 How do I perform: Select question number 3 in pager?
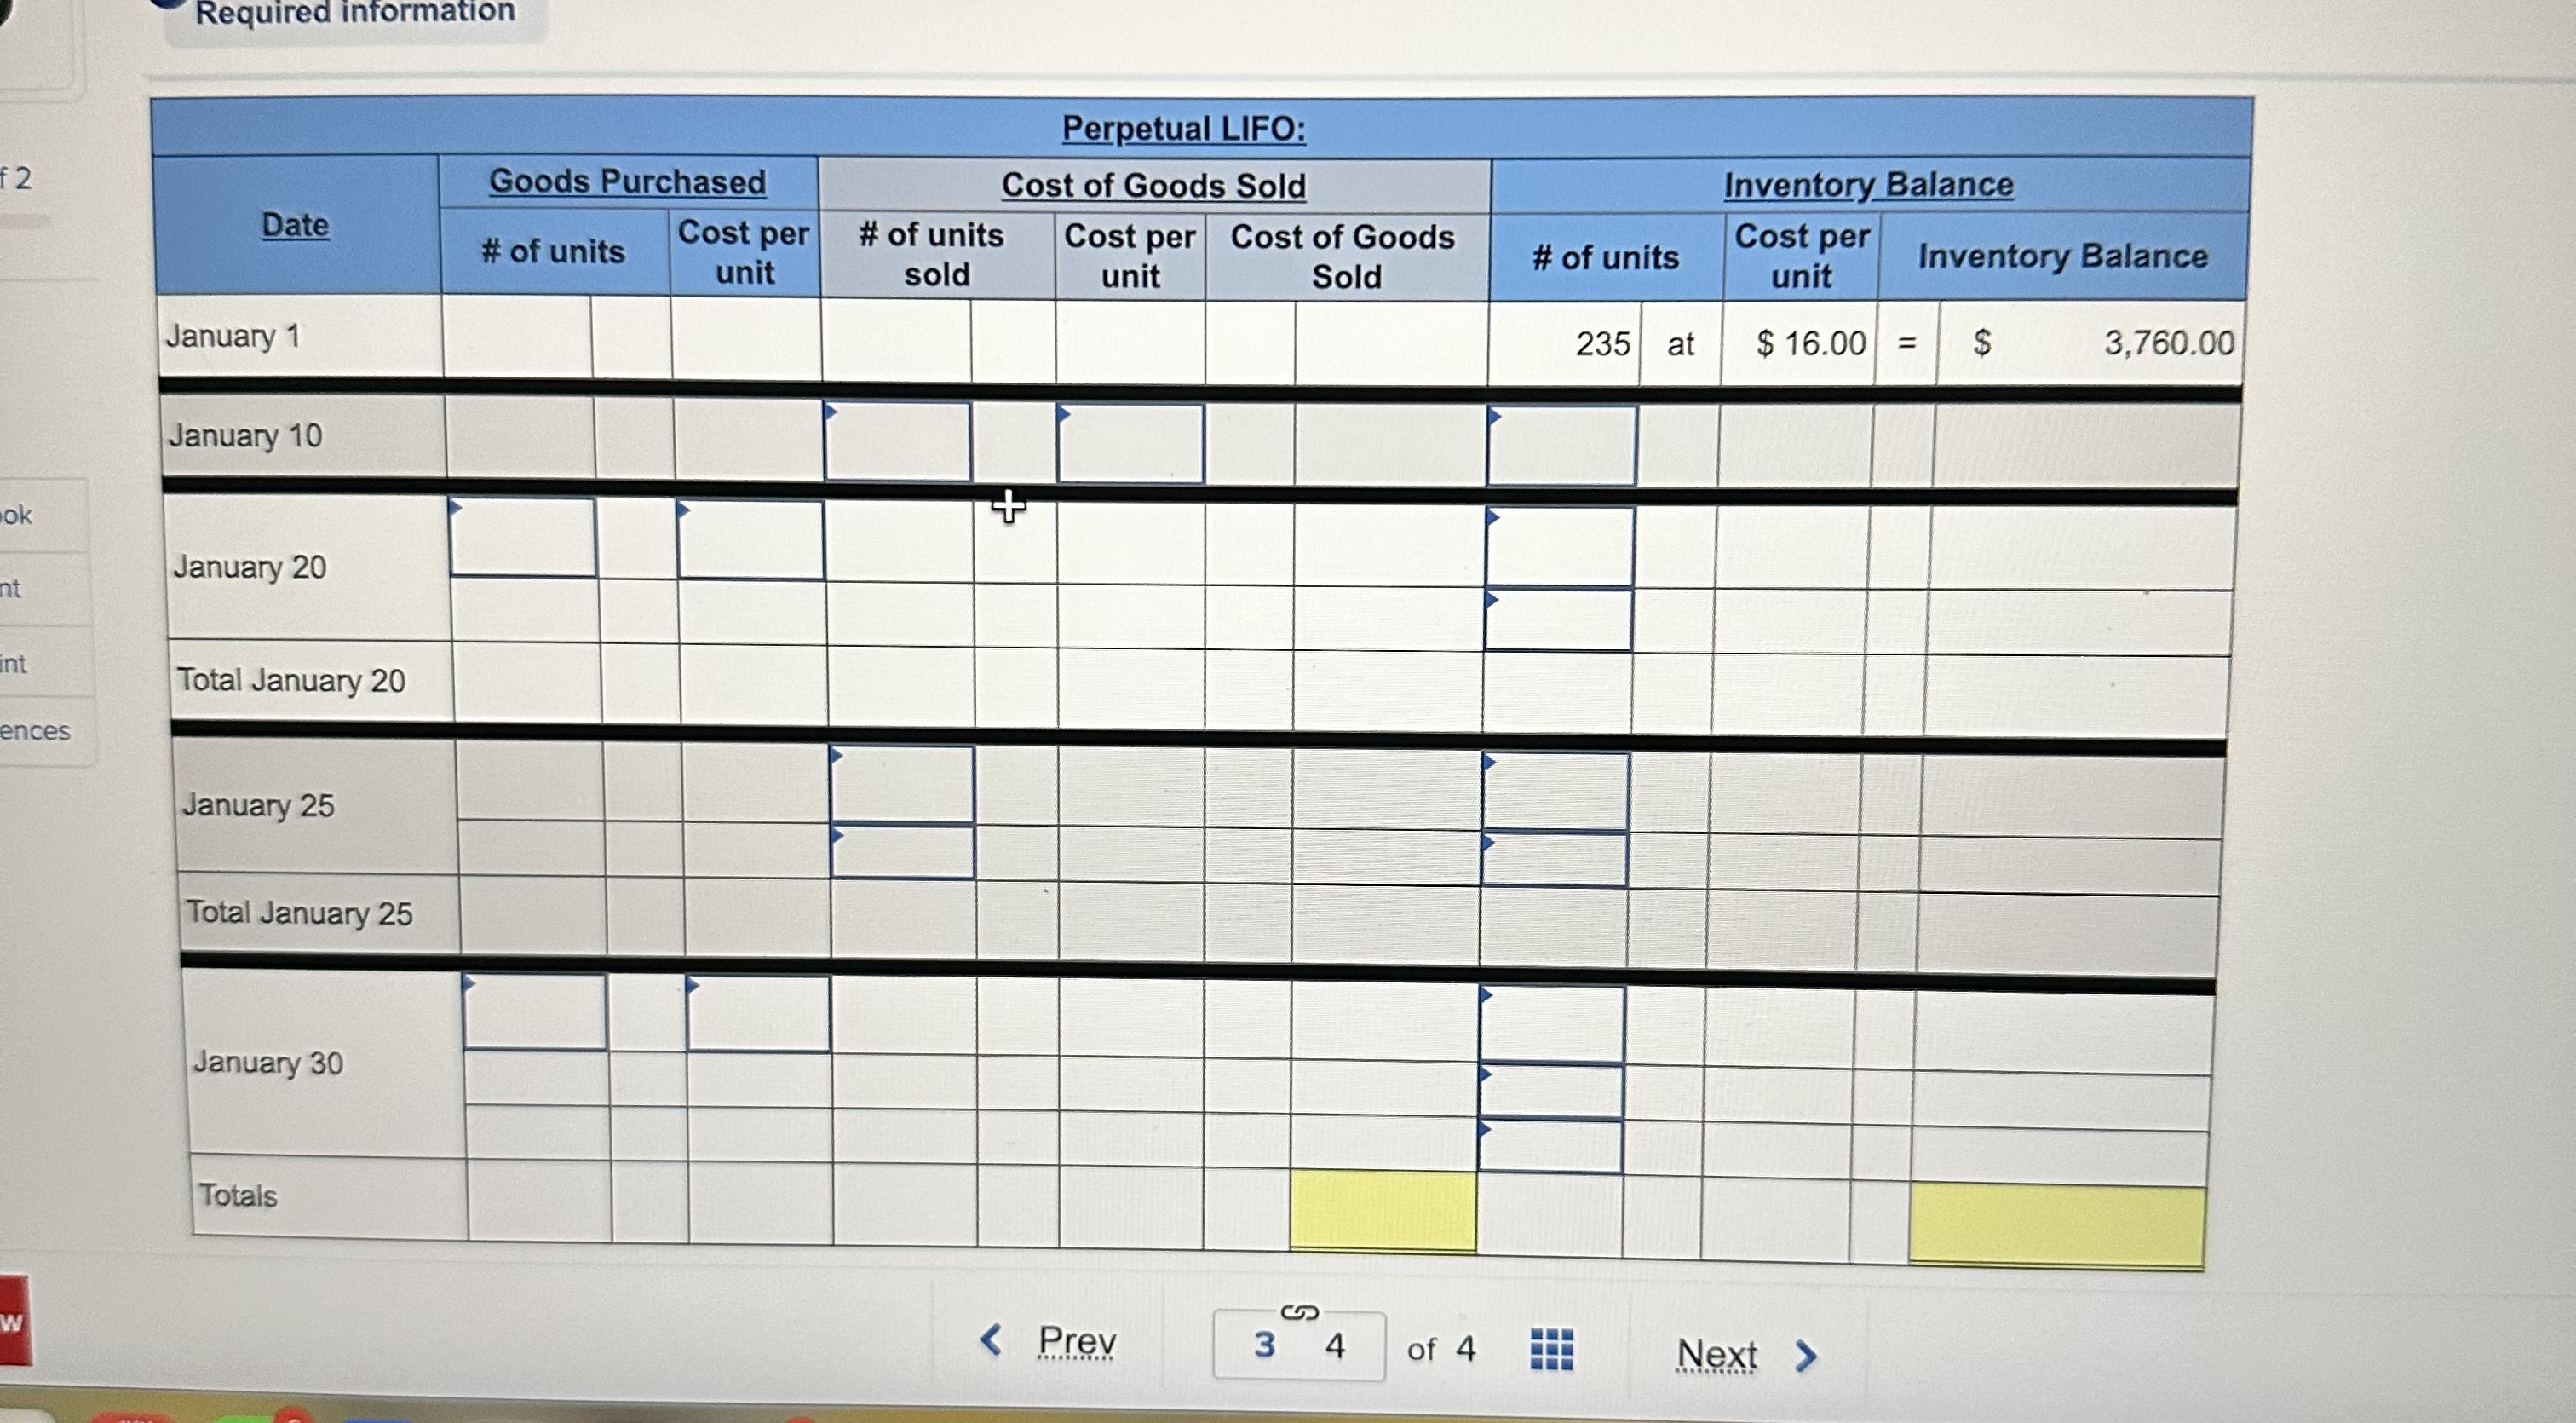click(1264, 1346)
